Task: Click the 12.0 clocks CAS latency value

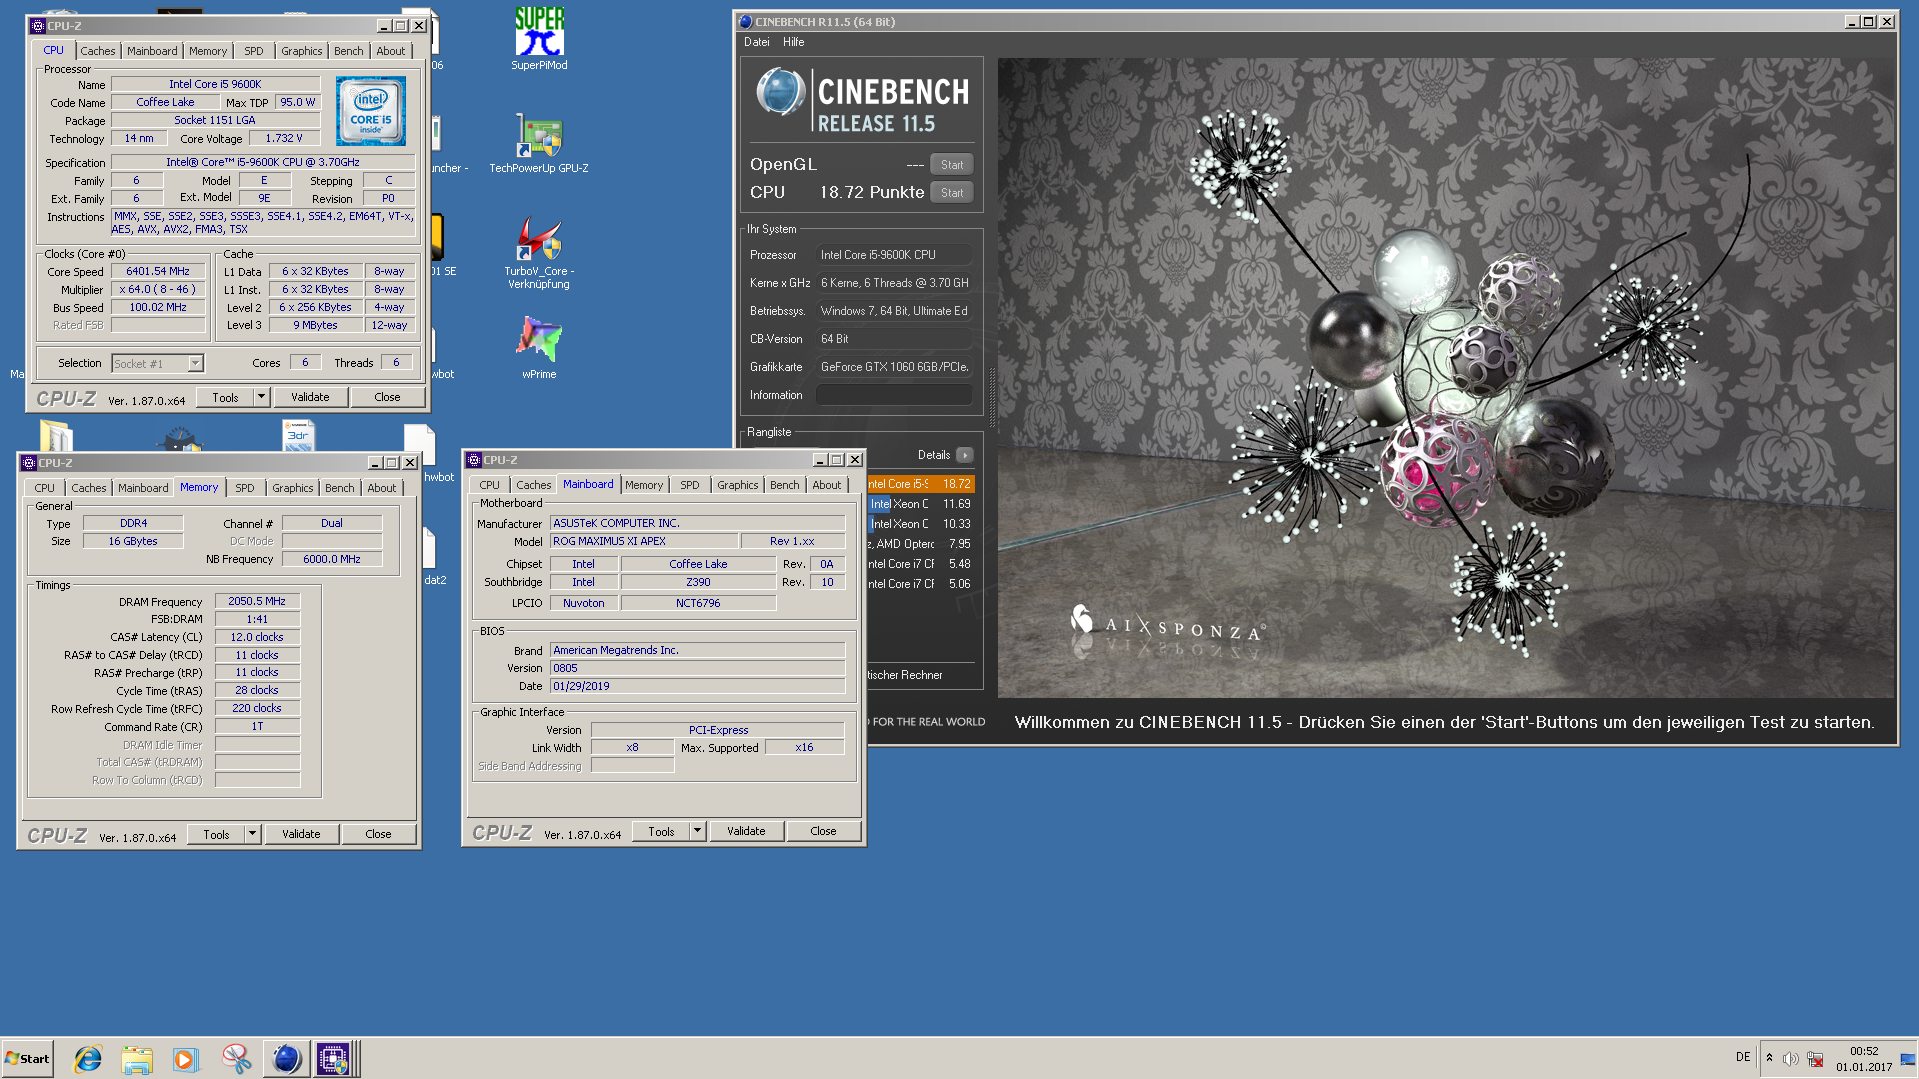Action: click(257, 637)
